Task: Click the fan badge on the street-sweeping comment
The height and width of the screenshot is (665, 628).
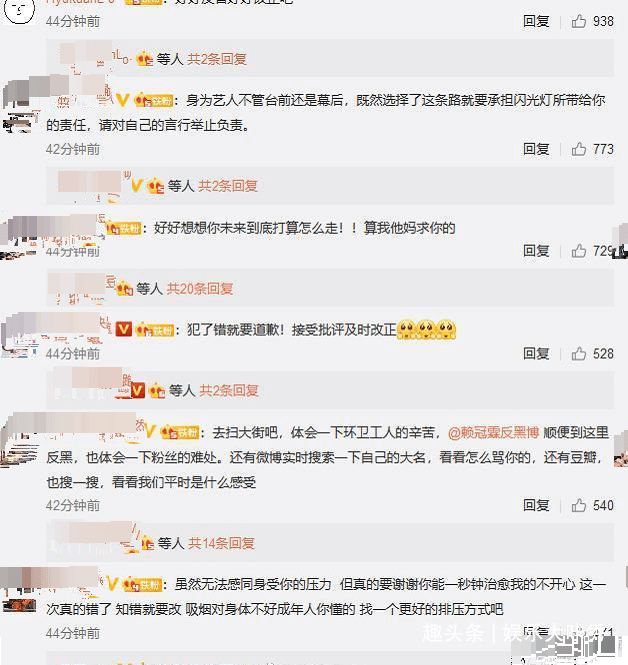Action: pos(180,433)
